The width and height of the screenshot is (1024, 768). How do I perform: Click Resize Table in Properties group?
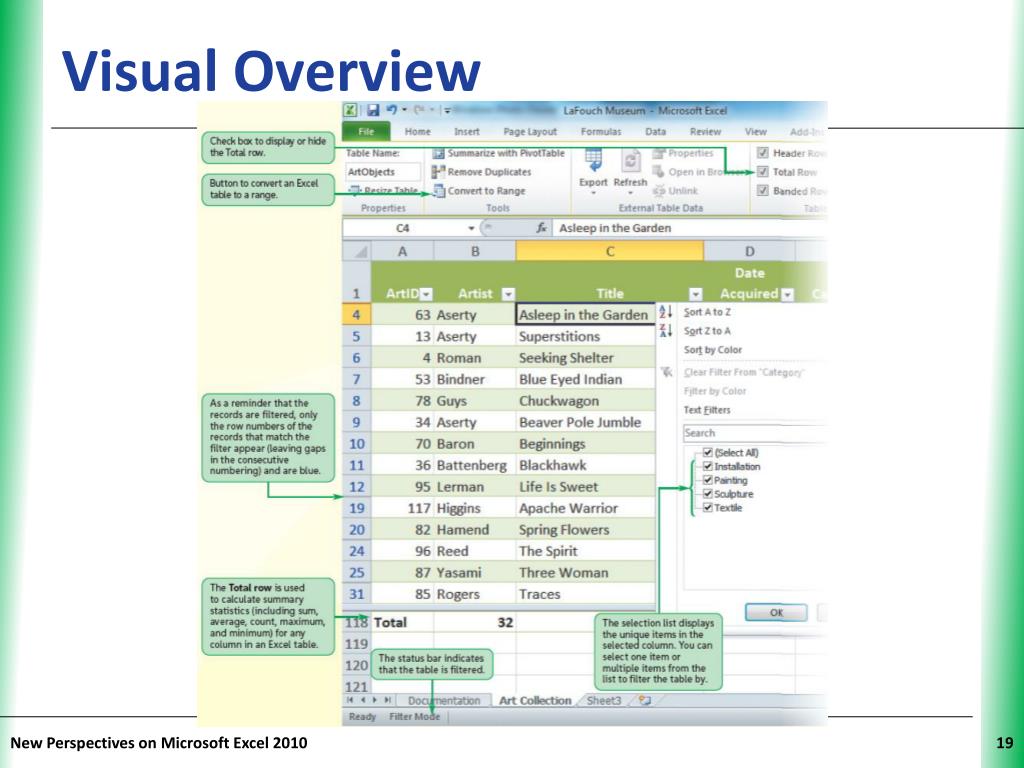[384, 191]
